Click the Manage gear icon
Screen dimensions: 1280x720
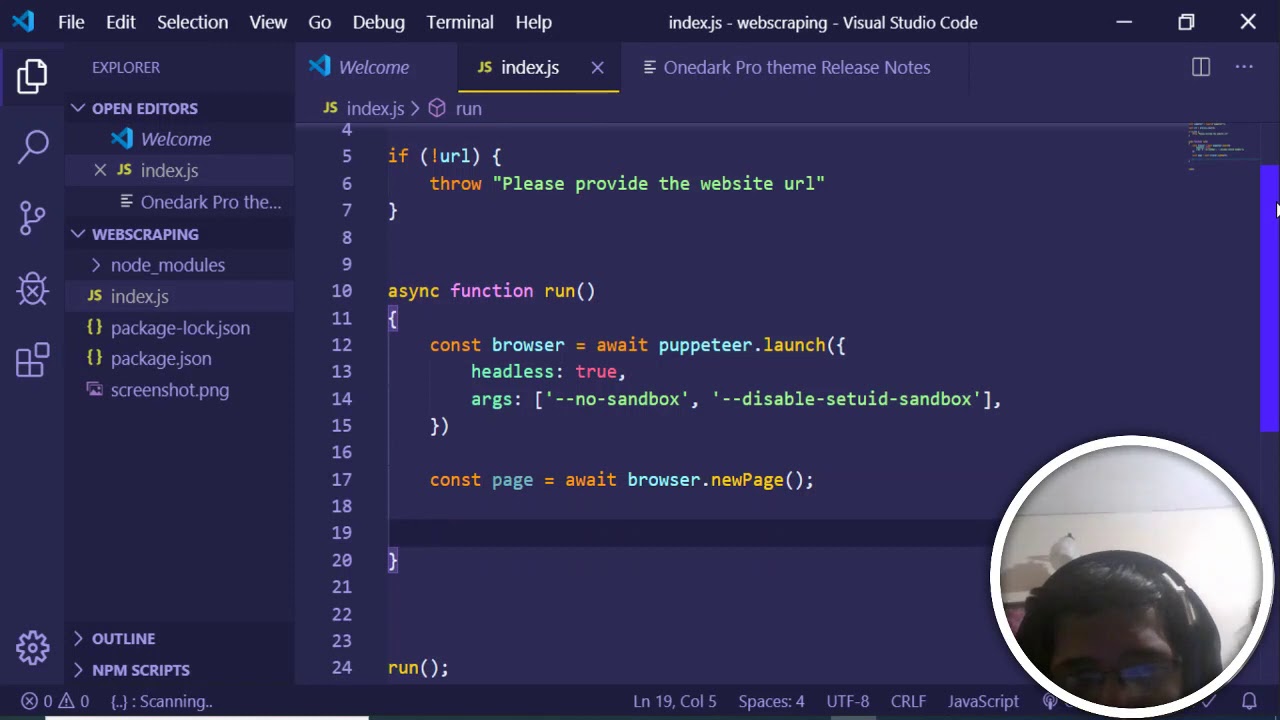point(32,647)
